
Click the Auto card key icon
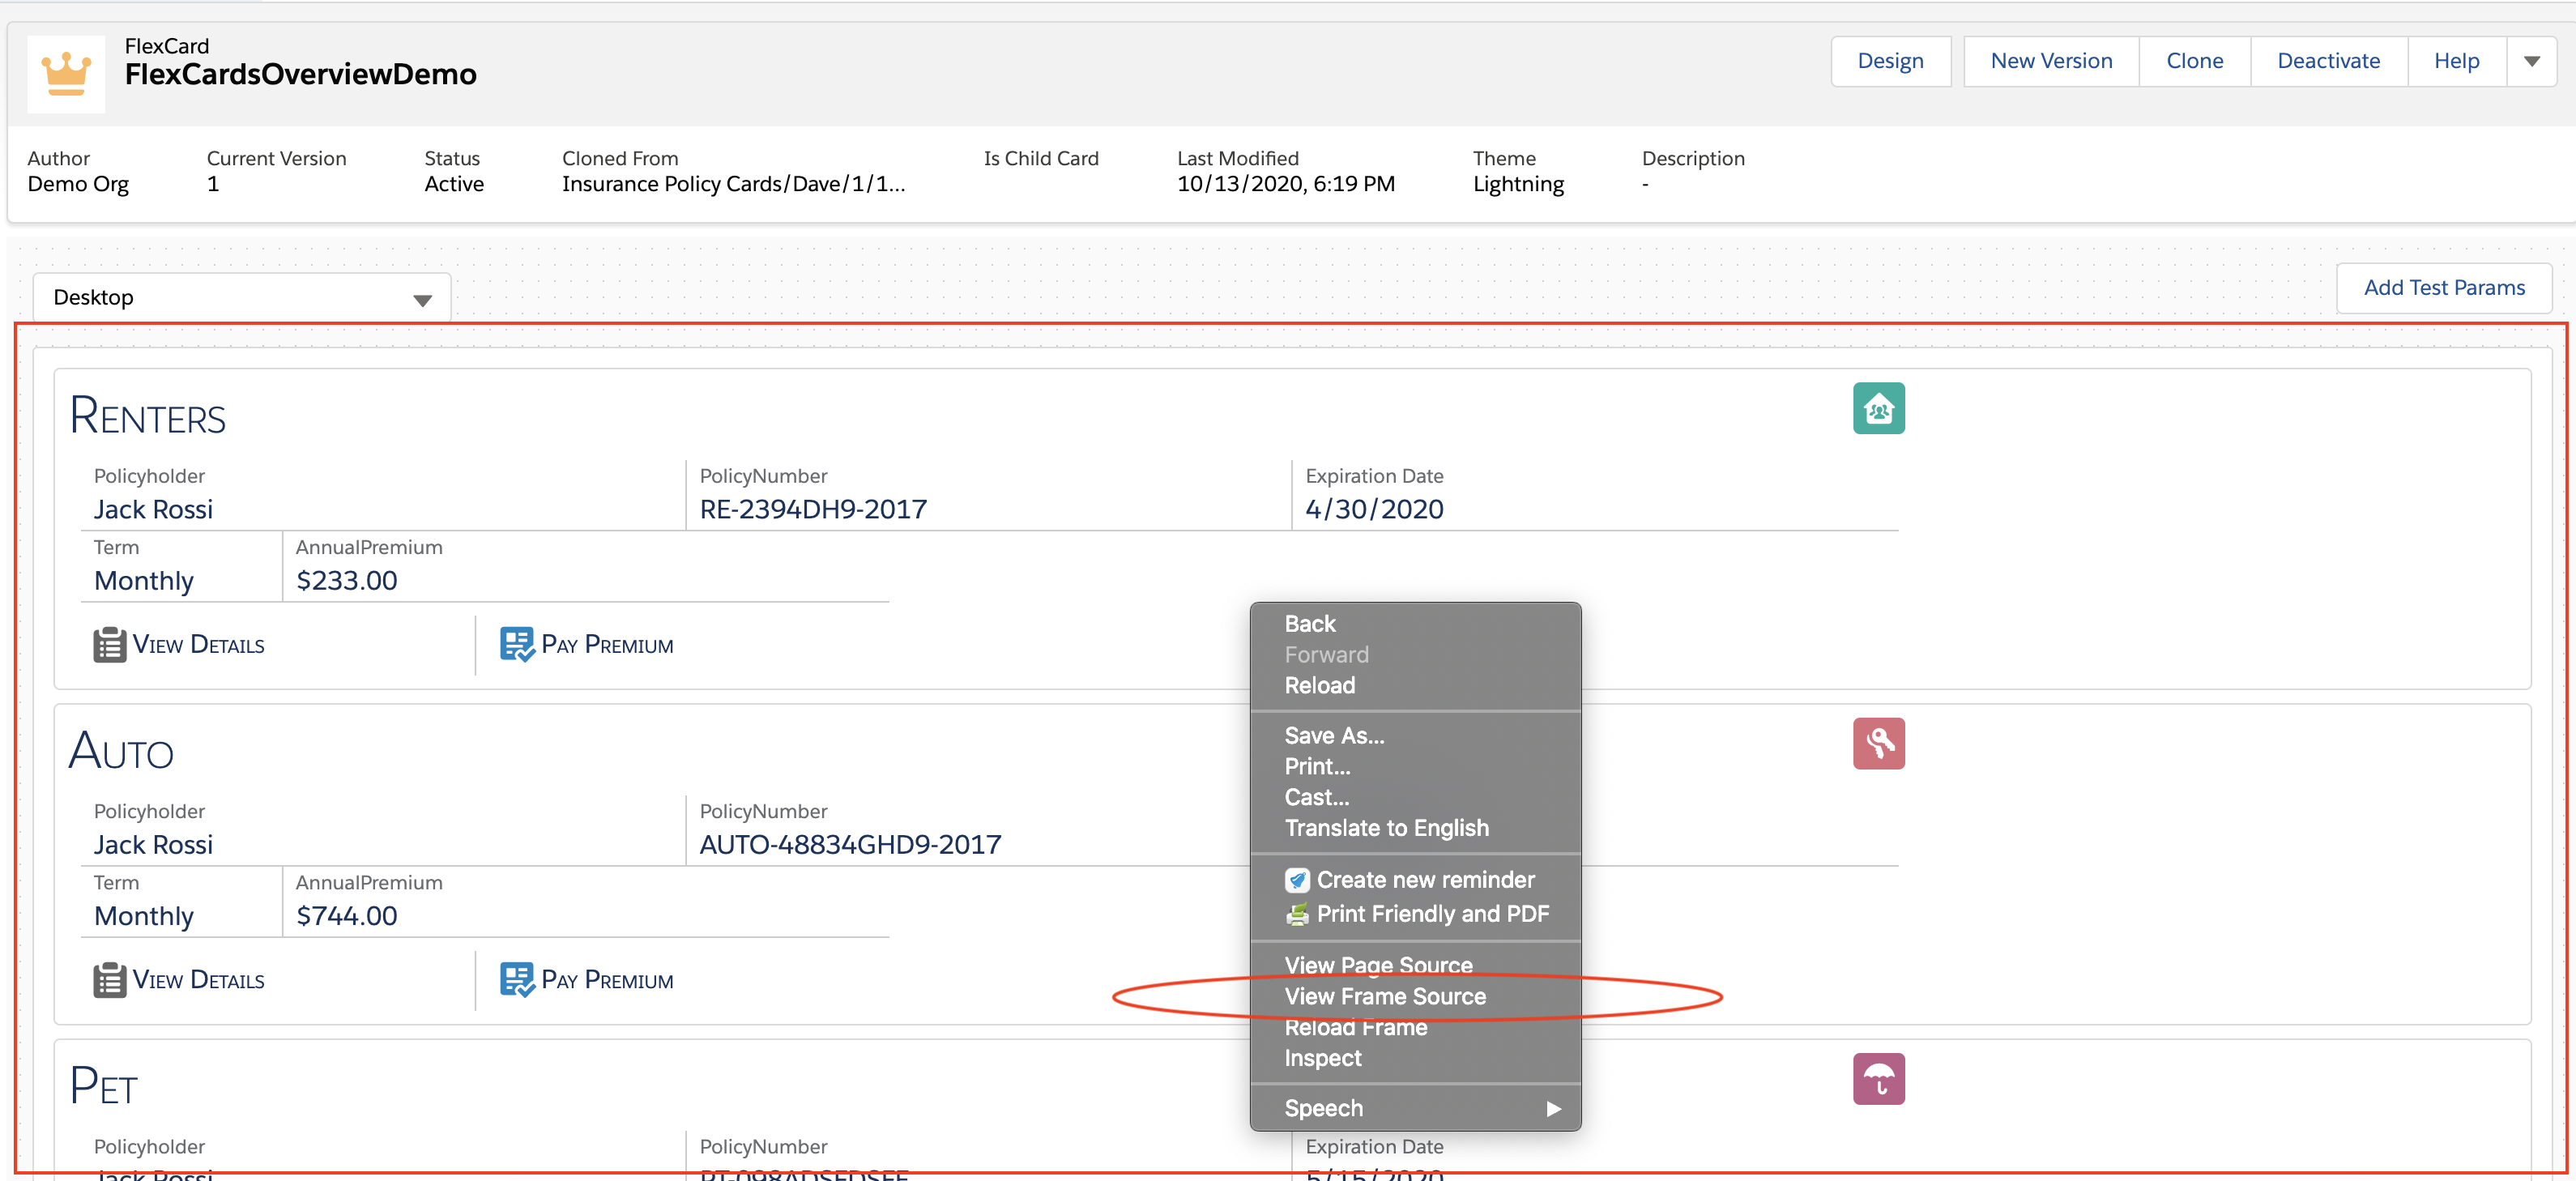(x=1879, y=743)
